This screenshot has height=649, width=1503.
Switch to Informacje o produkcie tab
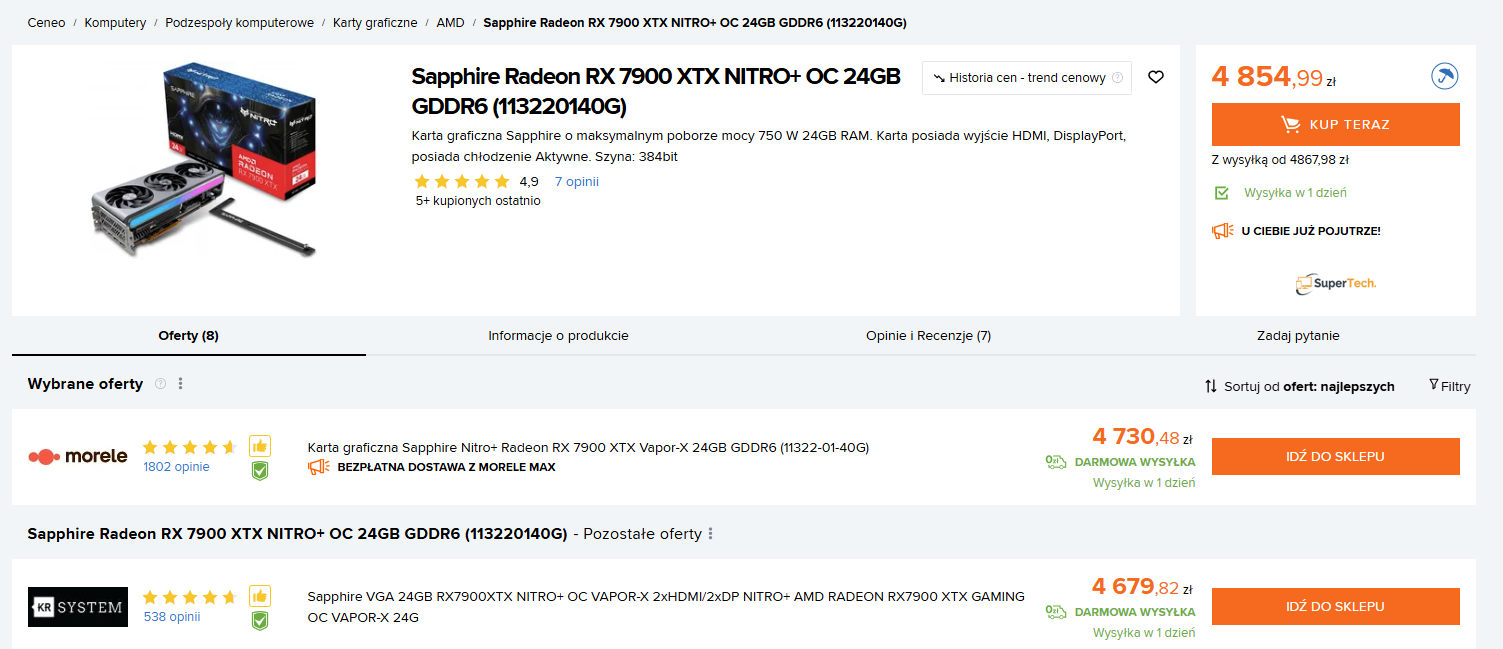pyautogui.click(x=558, y=336)
